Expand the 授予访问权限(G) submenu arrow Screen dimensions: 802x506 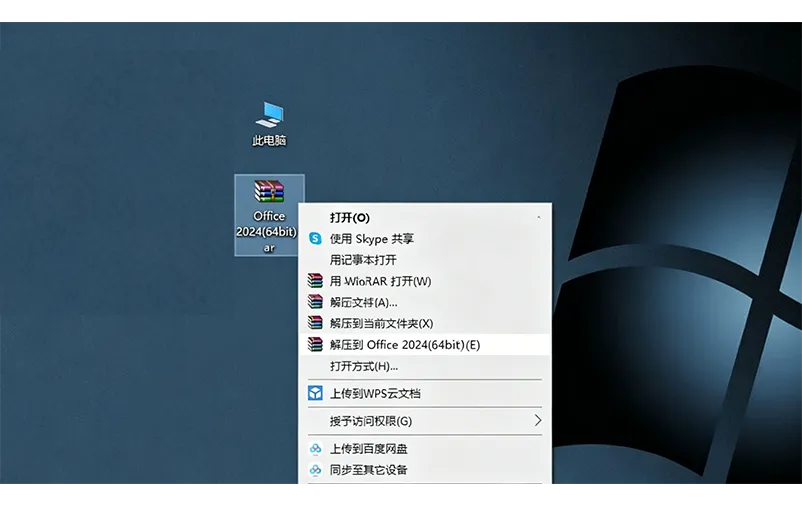point(538,421)
